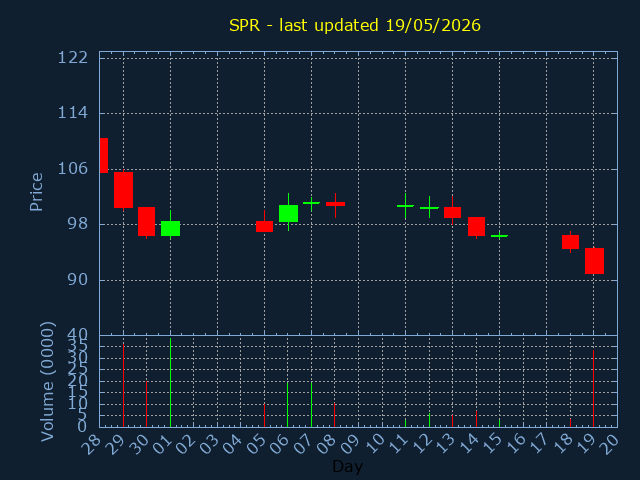Select the red candlestick for day 13

(x=452, y=212)
